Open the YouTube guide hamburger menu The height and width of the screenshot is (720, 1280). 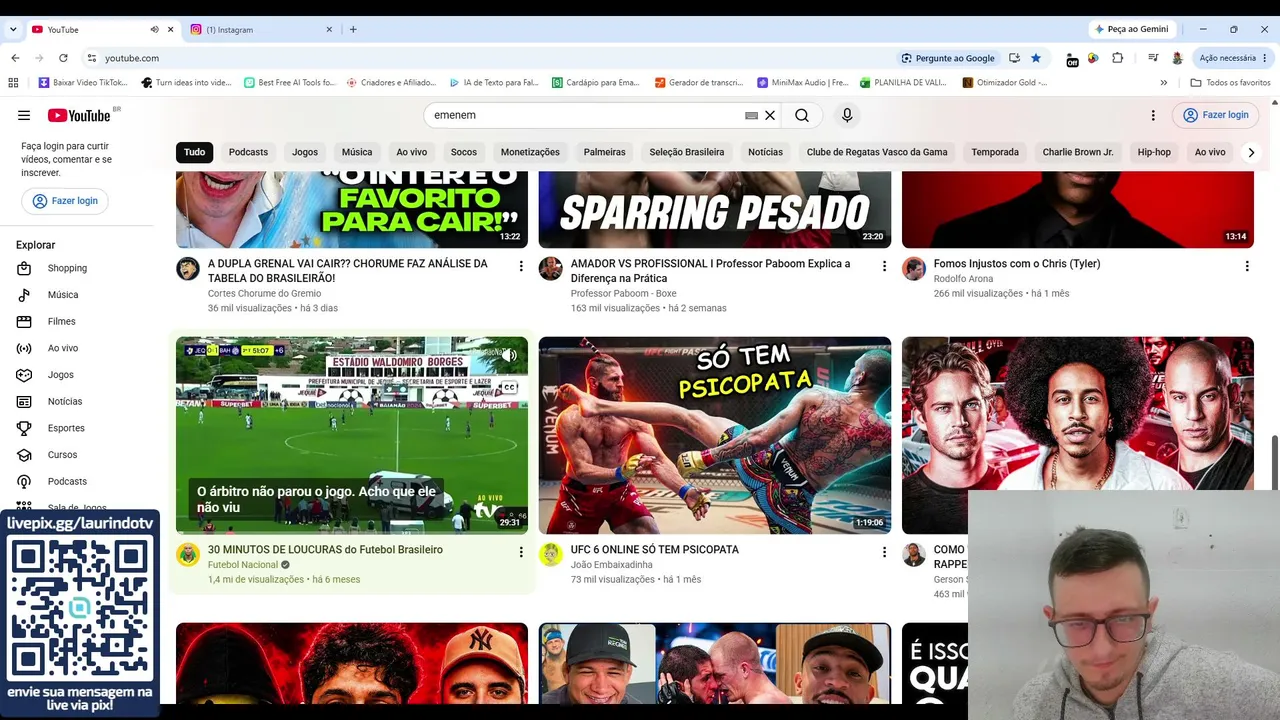pos(24,115)
